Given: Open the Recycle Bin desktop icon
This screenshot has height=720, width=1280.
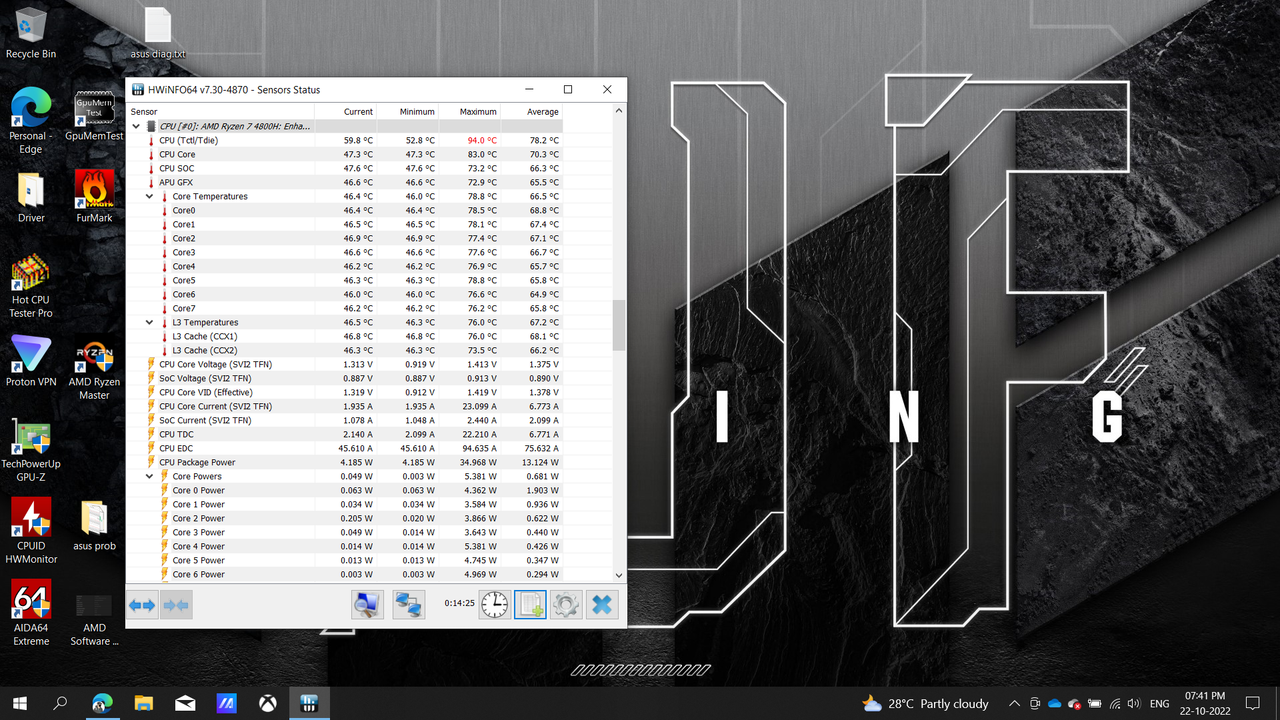Looking at the screenshot, I should [31, 33].
